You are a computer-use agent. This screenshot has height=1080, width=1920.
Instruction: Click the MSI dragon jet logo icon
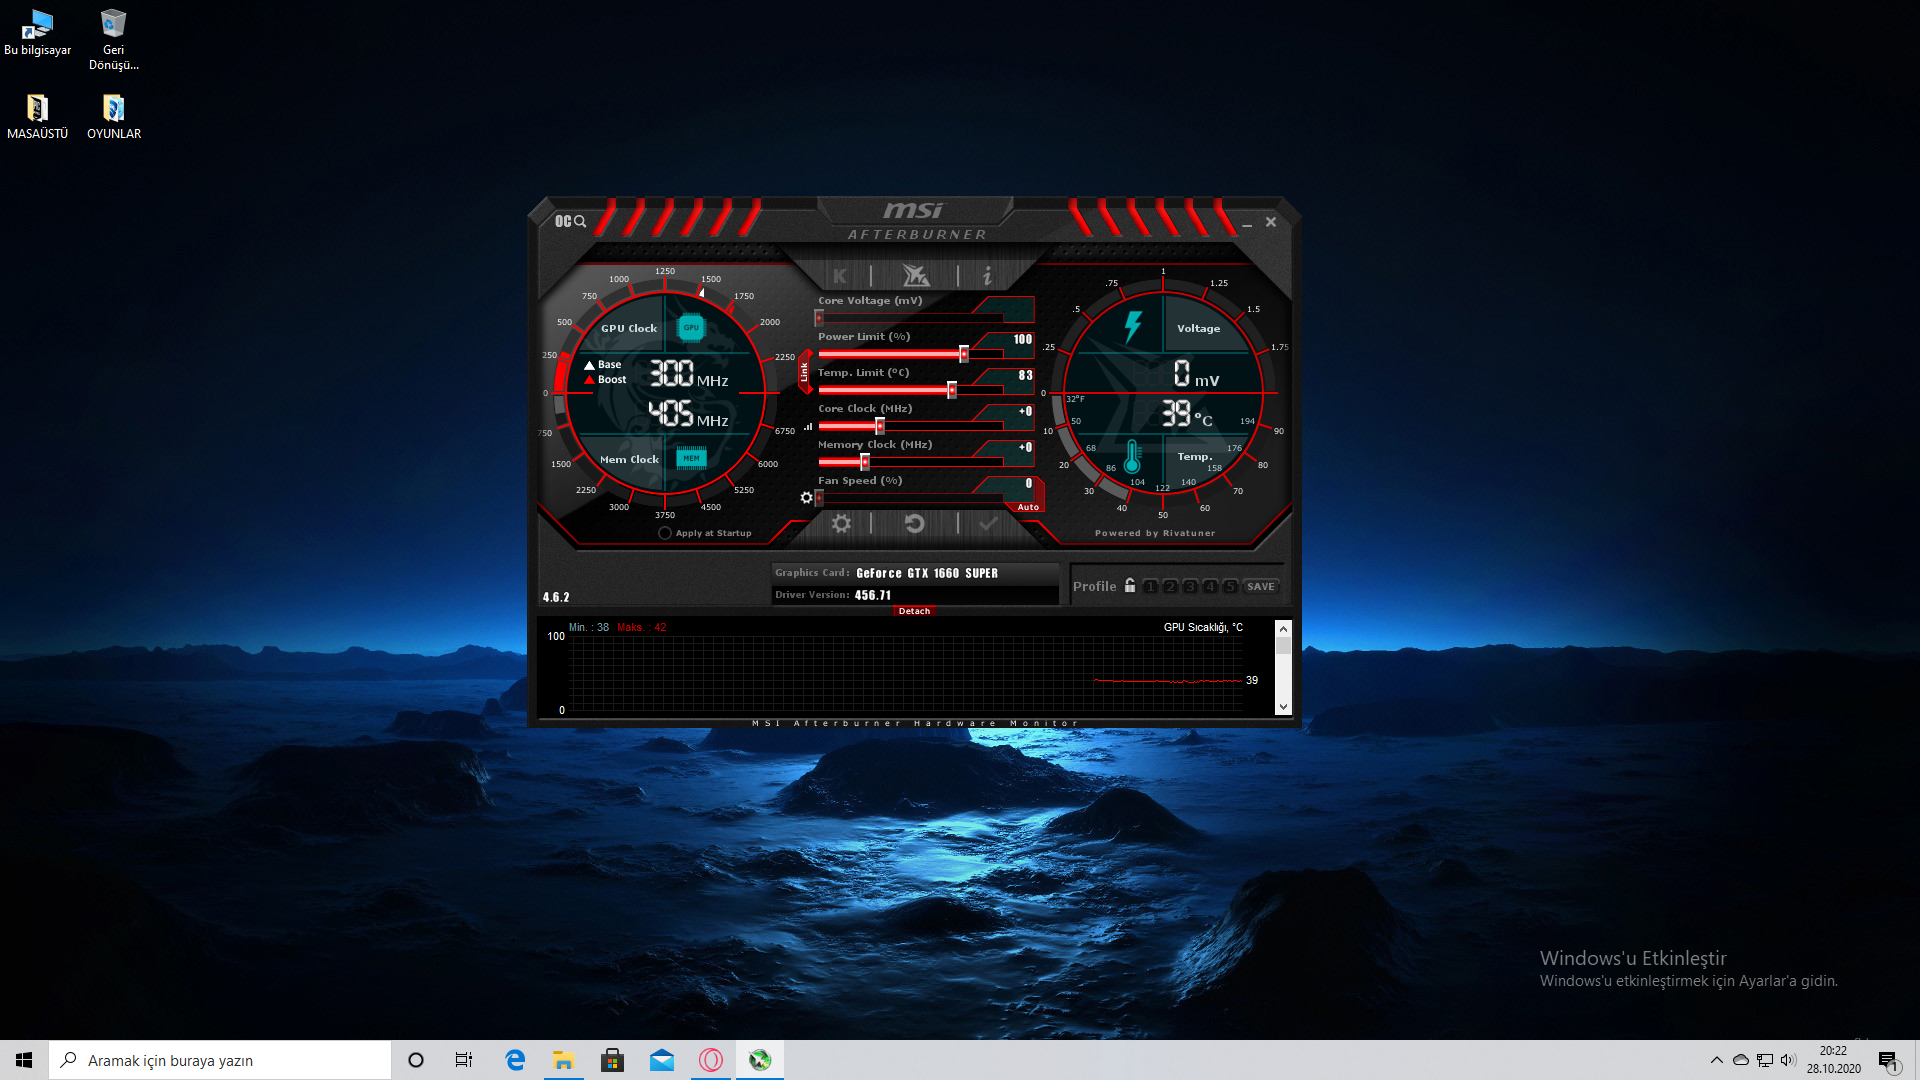pyautogui.click(x=915, y=275)
